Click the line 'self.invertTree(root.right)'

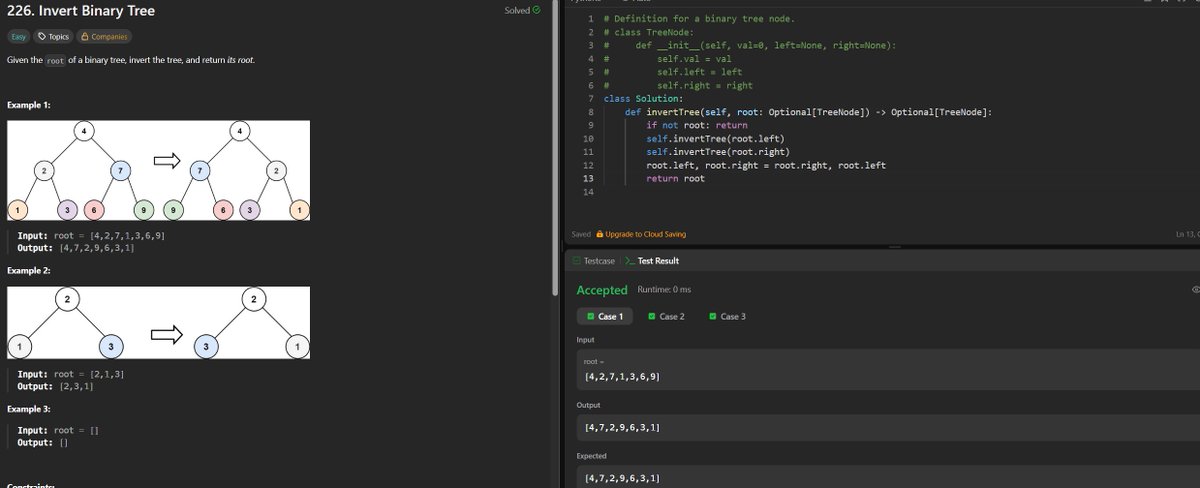tap(718, 151)
